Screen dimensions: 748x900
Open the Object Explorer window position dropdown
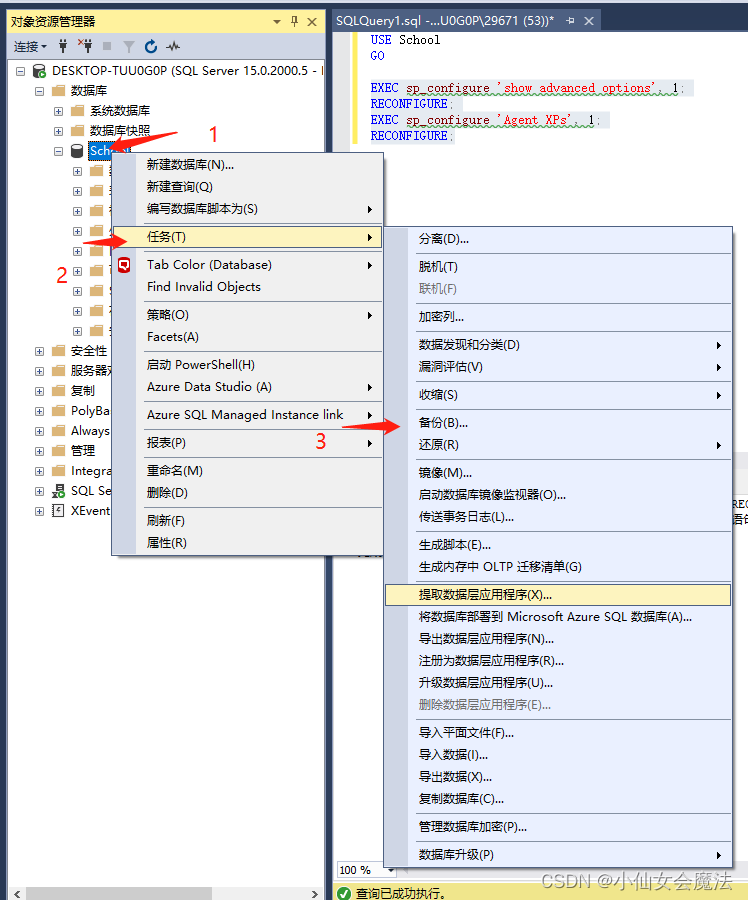(x=277, y=22)
